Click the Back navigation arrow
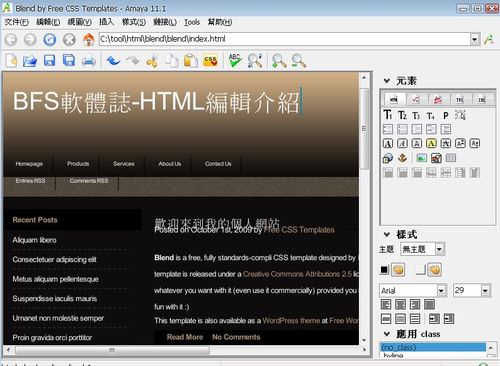This screenshot has width=500, height=366. coord(11,40)
